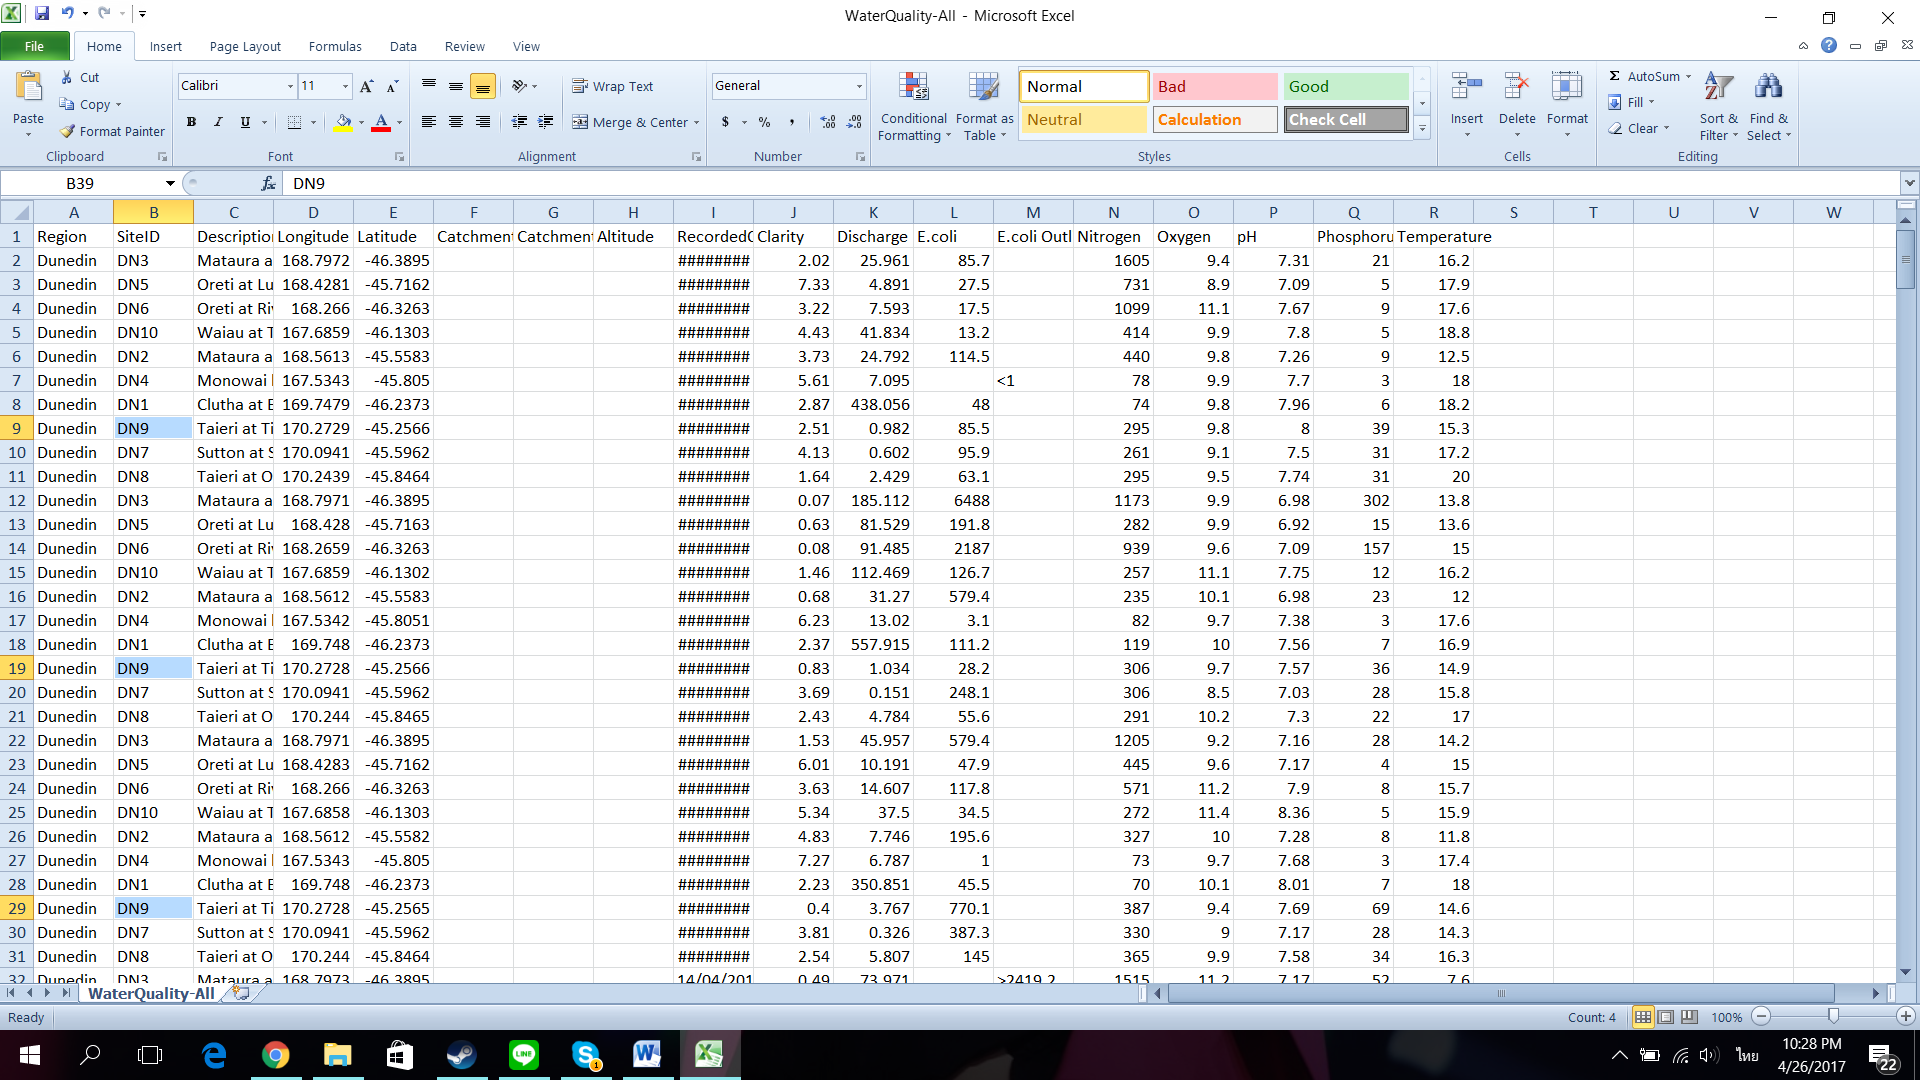
Task: Click the zoom slider handle in the status bar
Action: 1833,1016
